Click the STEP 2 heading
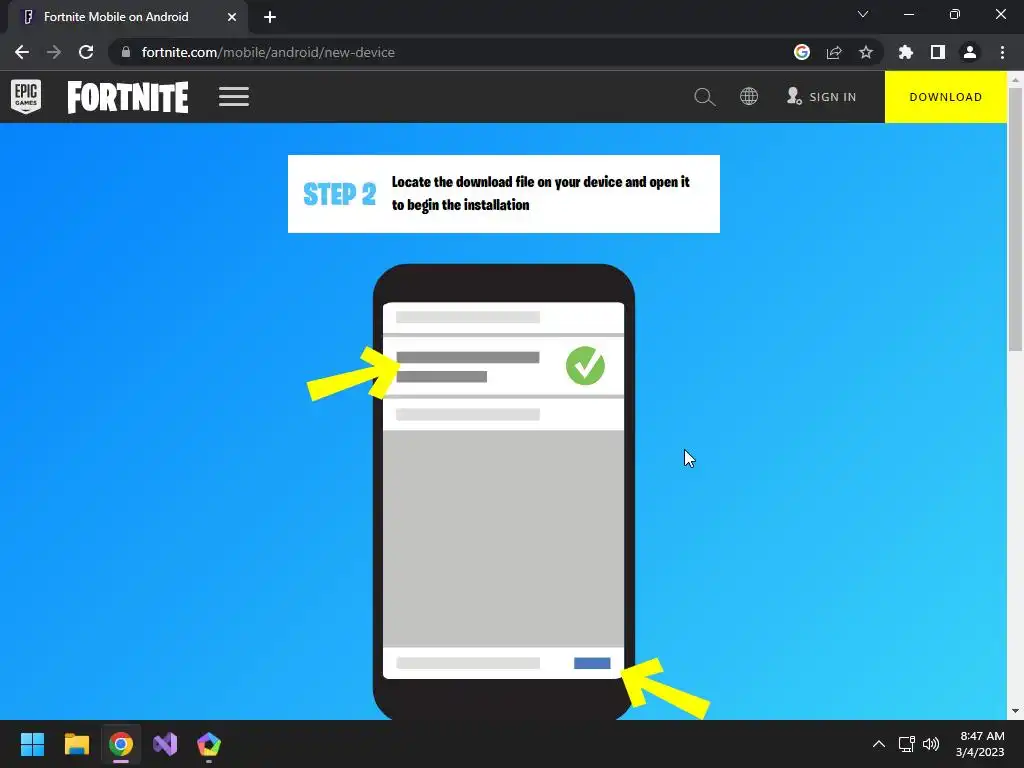 (340, 194)
